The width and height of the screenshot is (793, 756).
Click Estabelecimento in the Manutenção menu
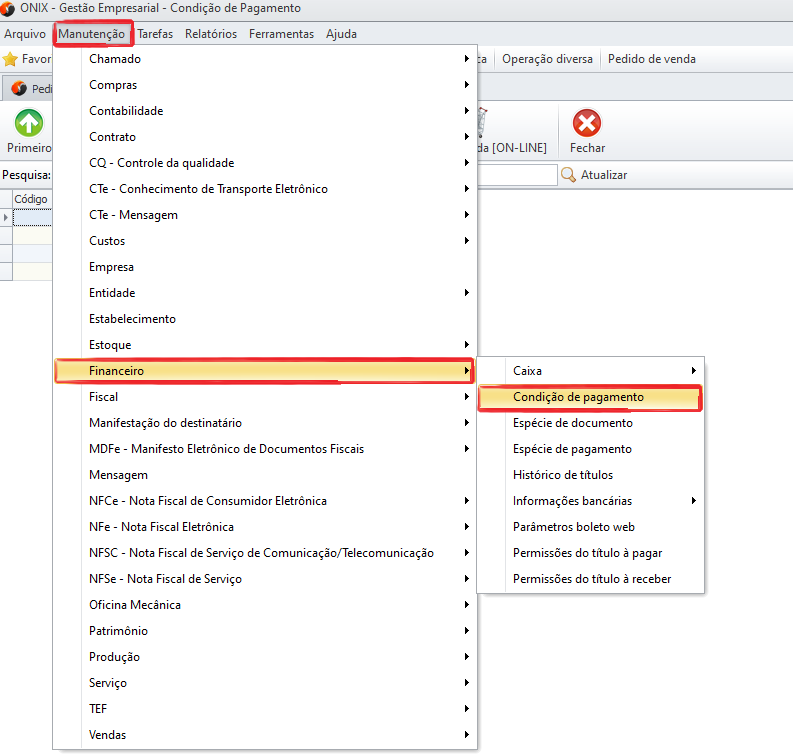pyautogui.click(x=132, y=319)
